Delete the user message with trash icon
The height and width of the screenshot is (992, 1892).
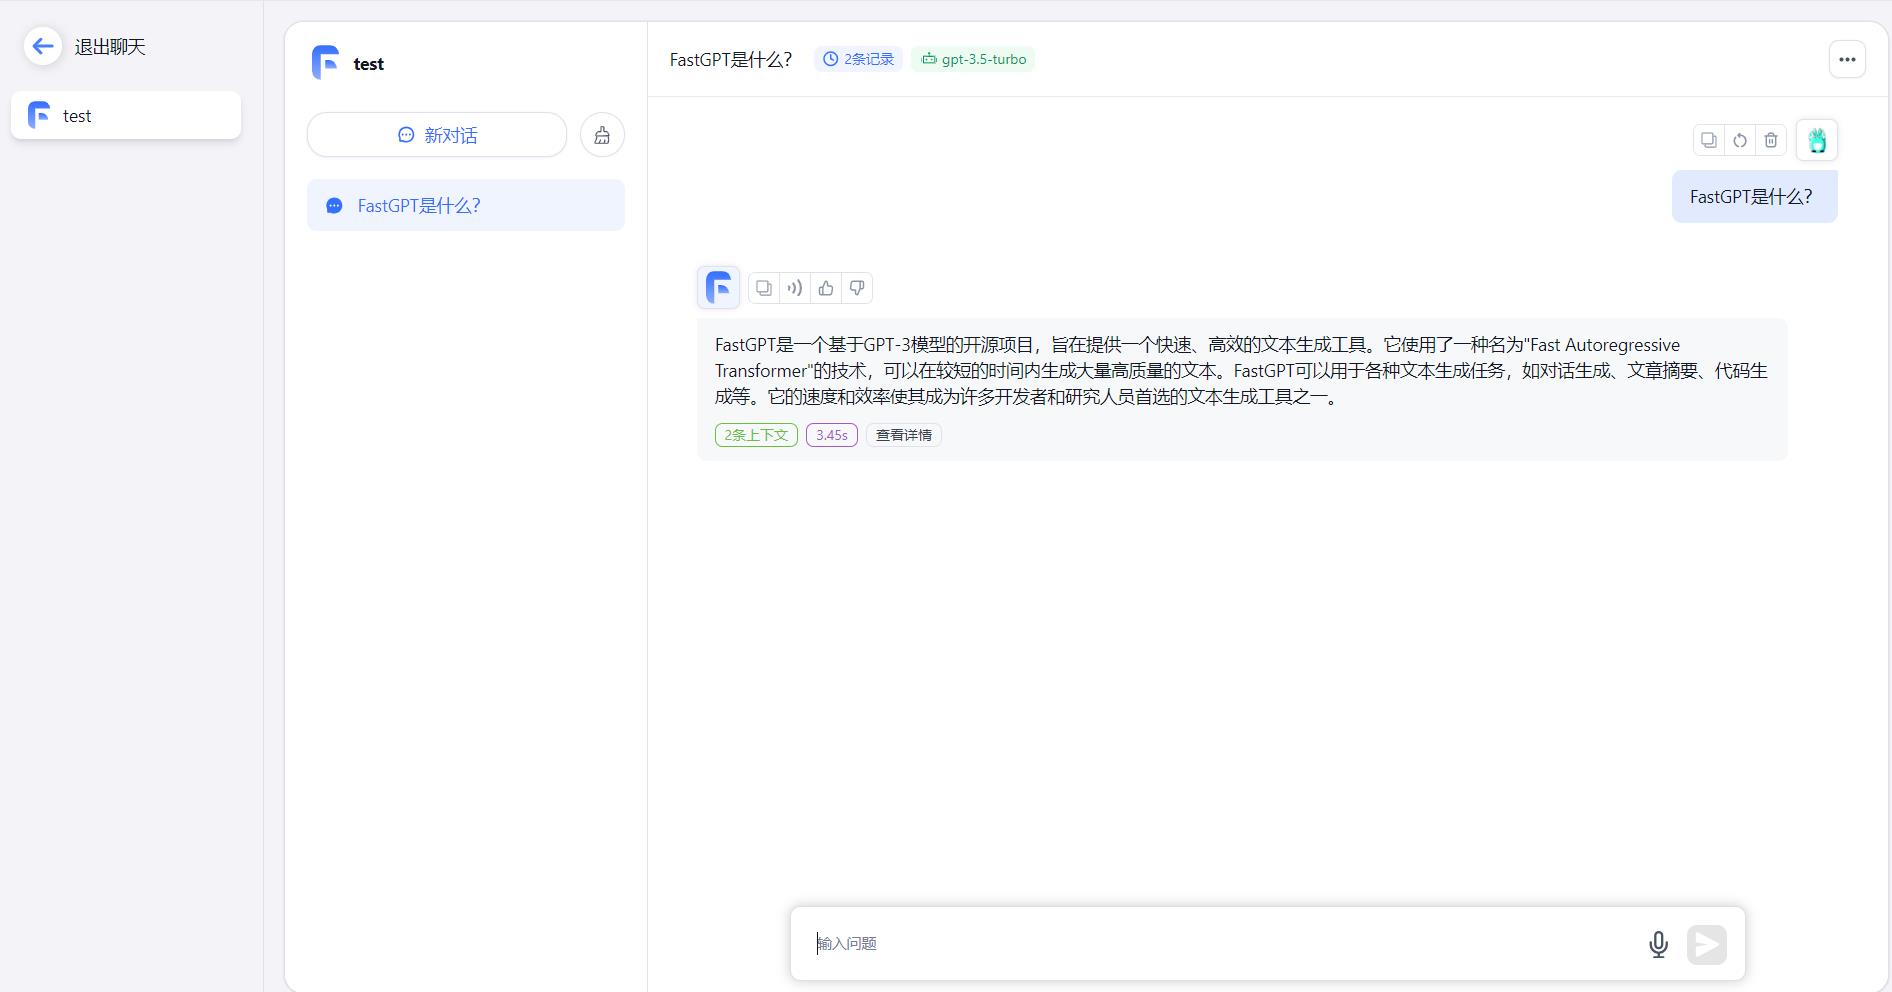pyautogui.click(x=1771, y=140)
